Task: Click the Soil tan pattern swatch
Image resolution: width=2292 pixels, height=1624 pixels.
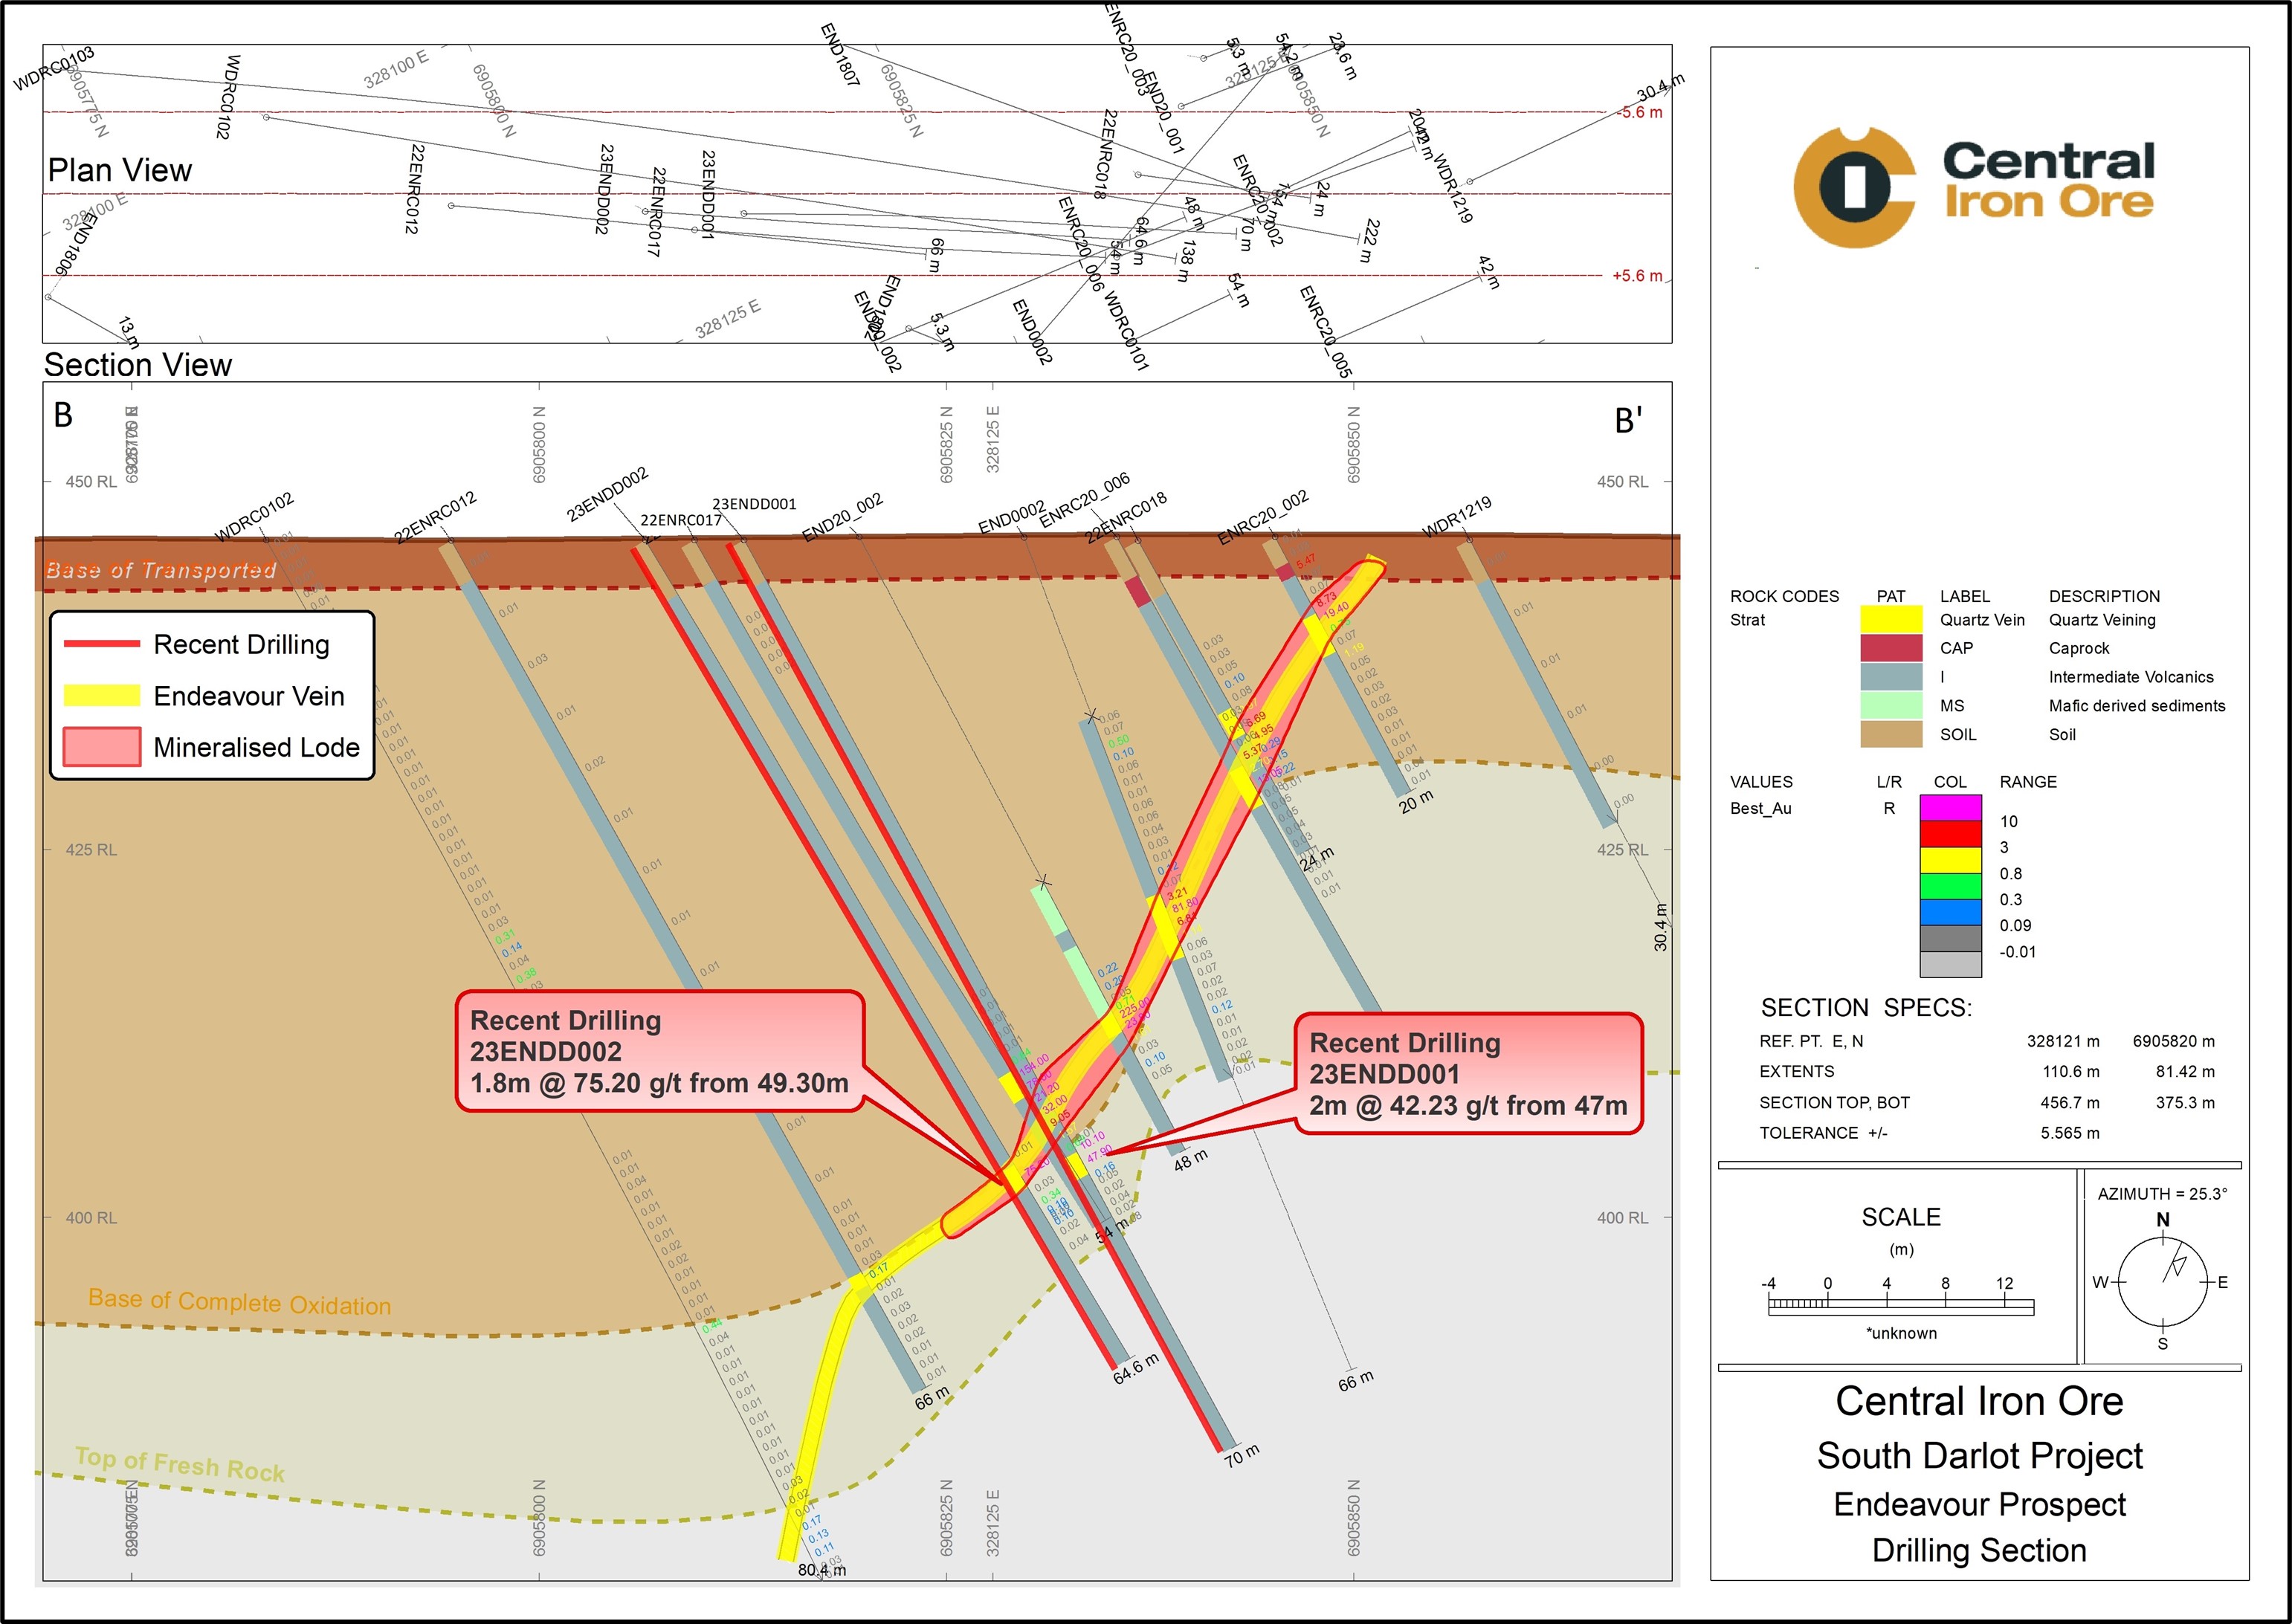Action: pos(1890,734)
